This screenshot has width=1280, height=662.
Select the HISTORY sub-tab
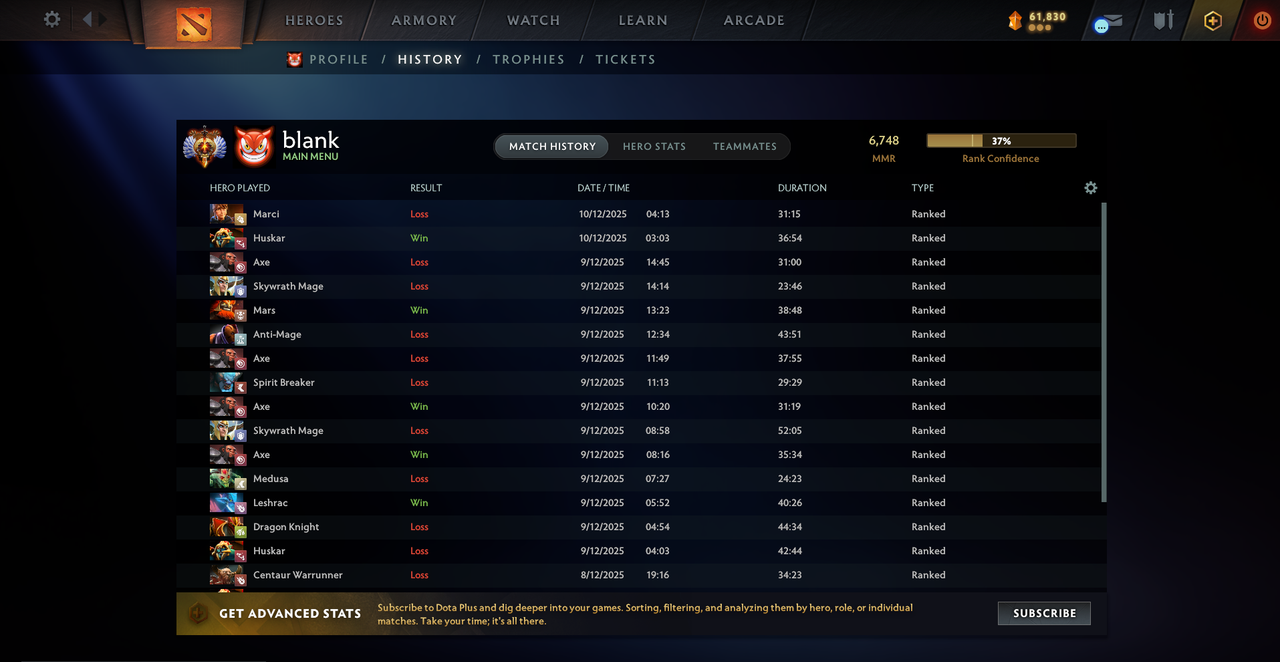coord(430,60)
